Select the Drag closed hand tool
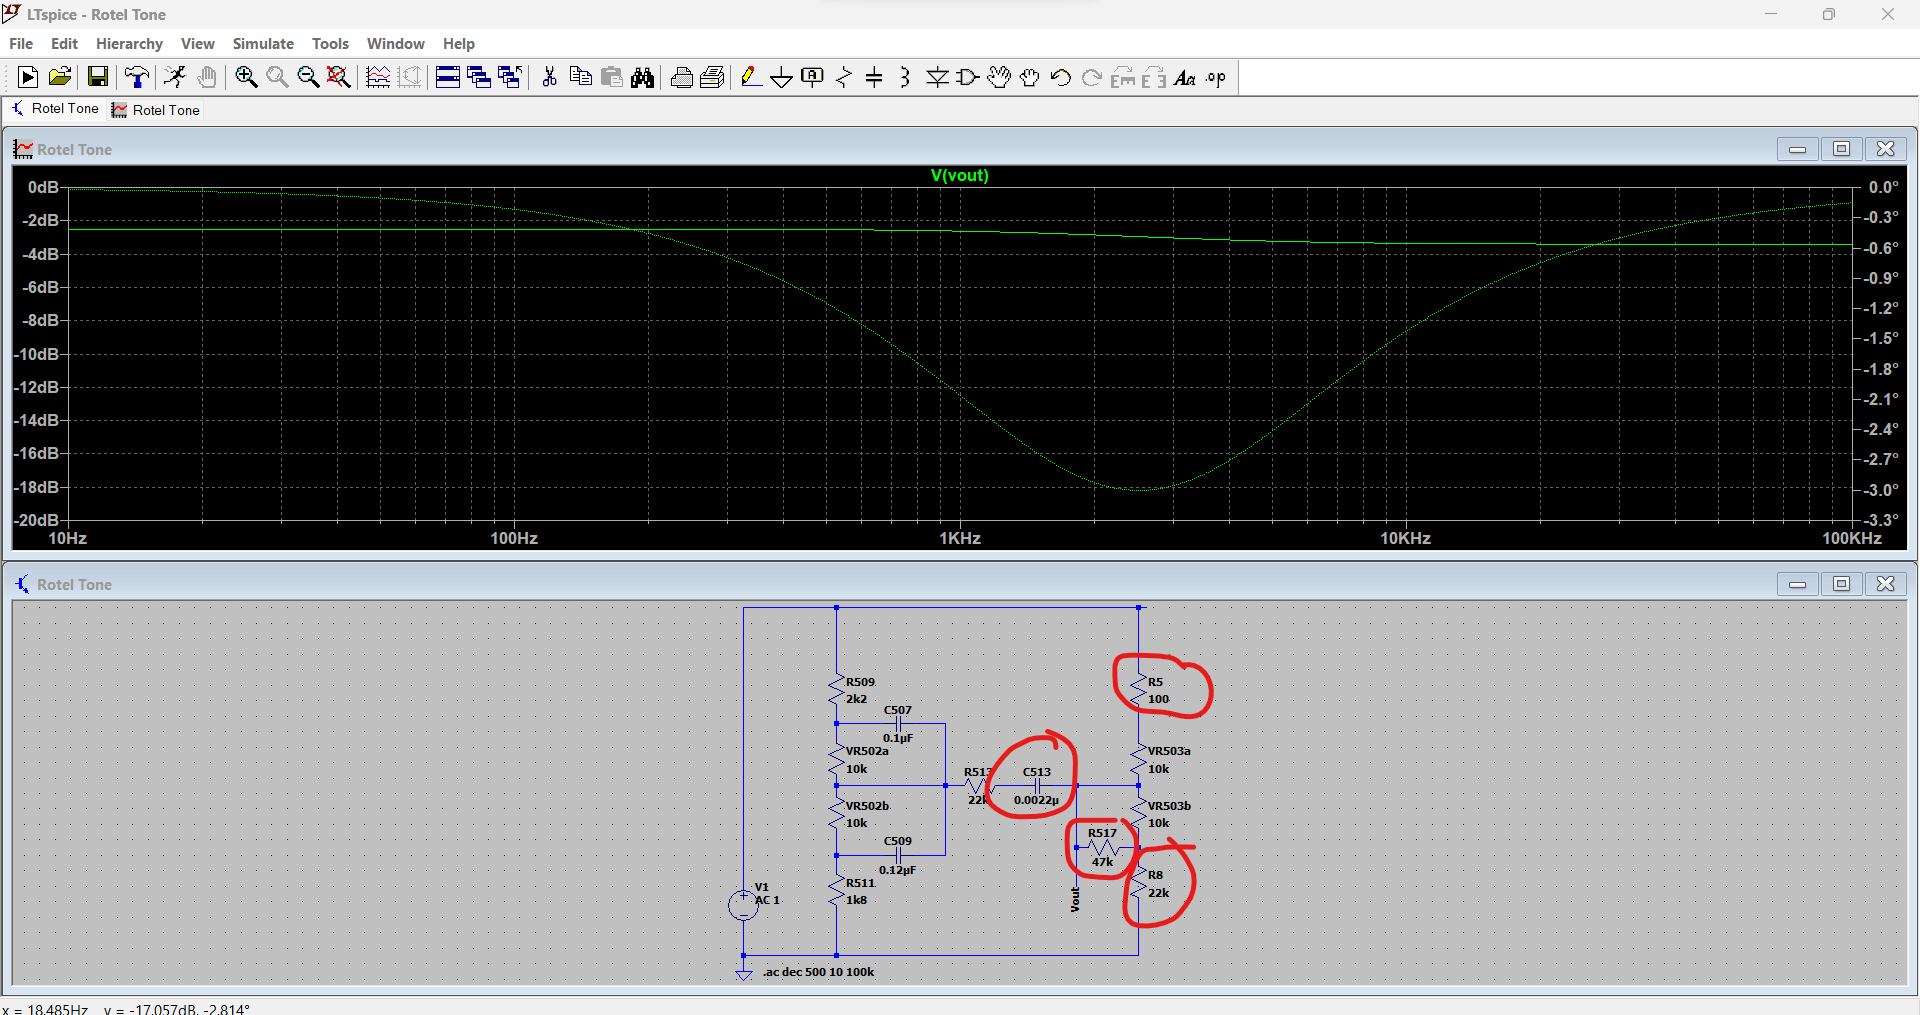Image resolution: width=1920 pixels, height=1015 pixels. (x=1030, y=77)
